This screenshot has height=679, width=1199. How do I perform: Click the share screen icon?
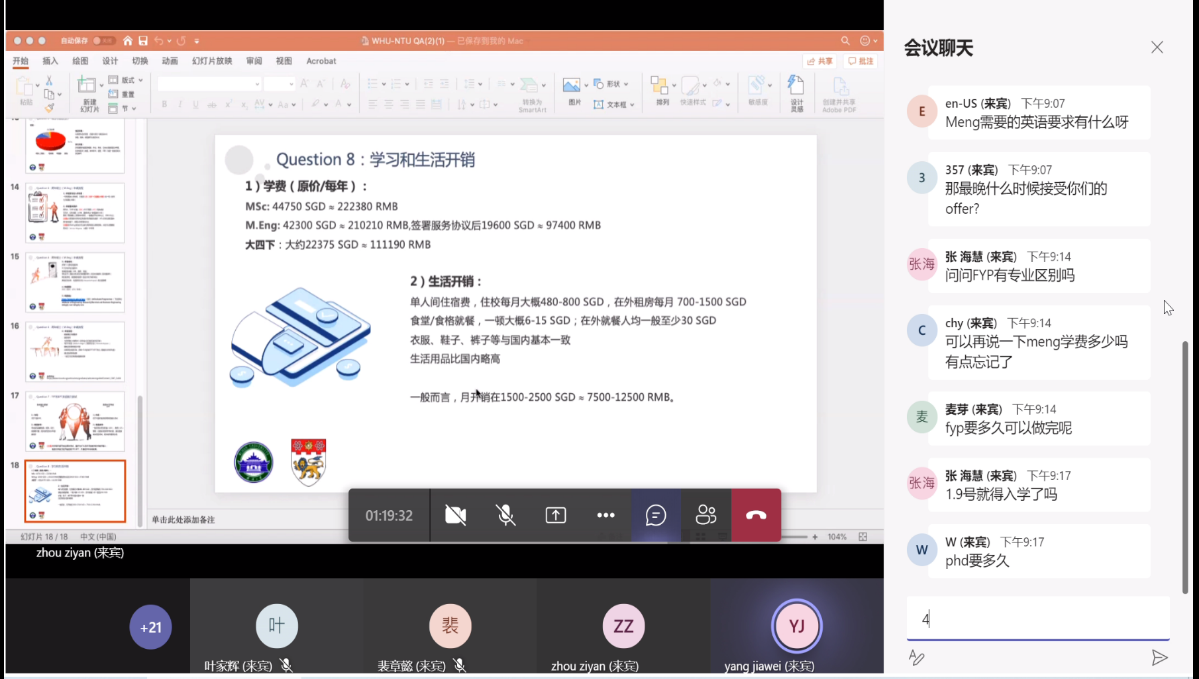(x=556, y=515)
